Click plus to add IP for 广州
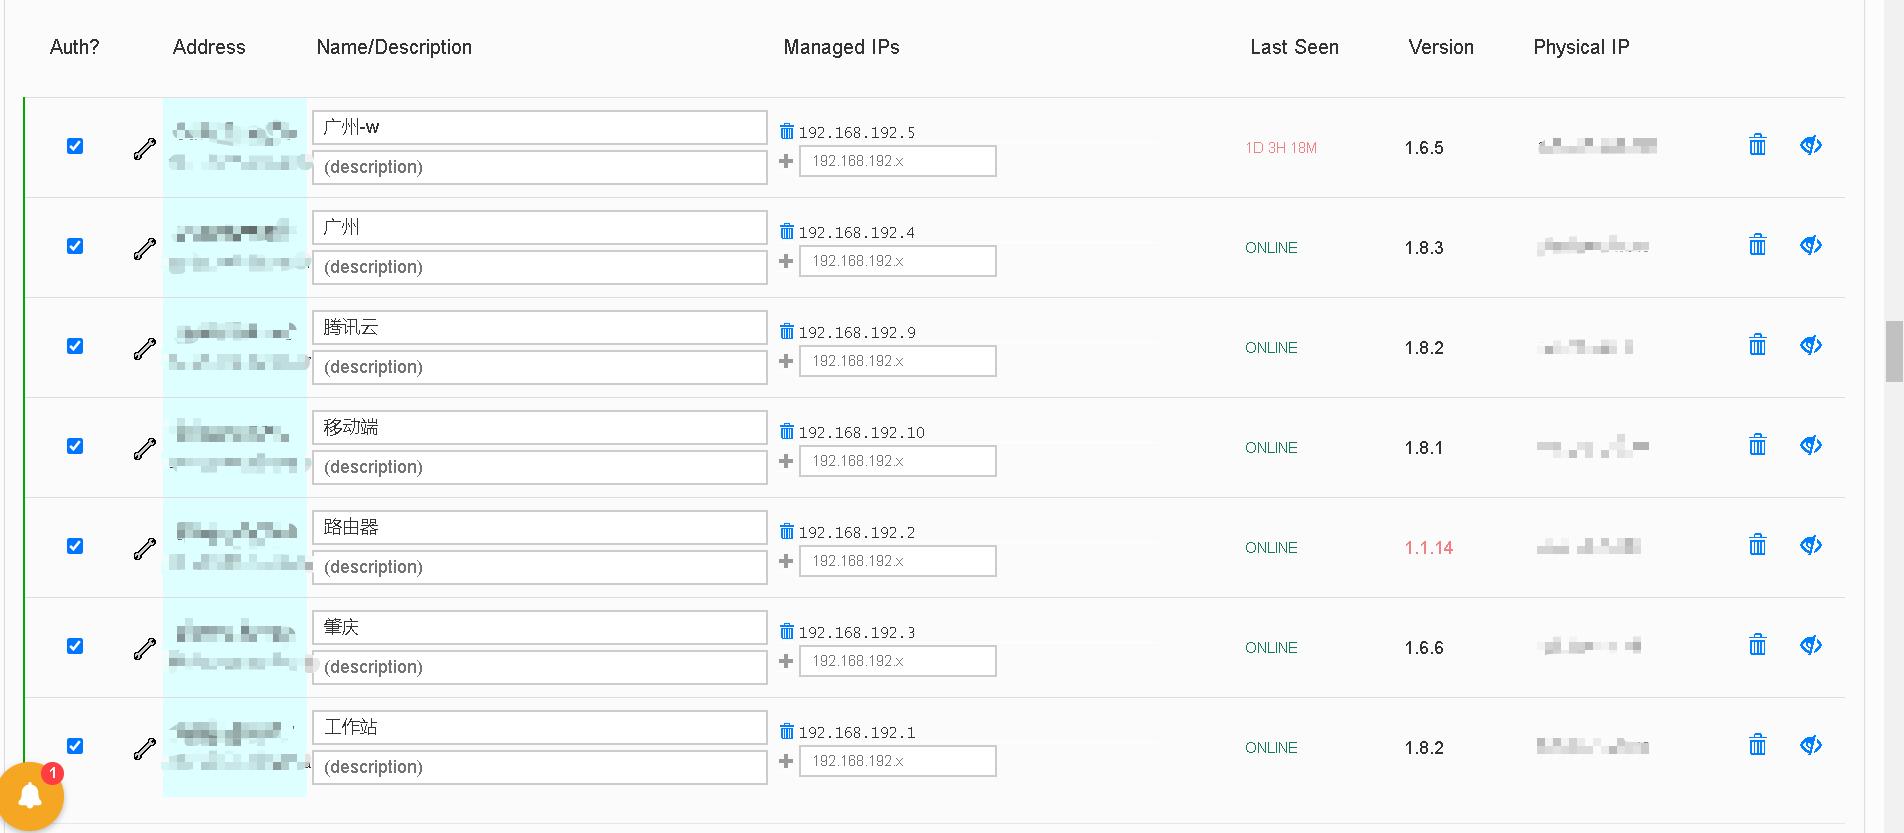This screenshot has width=1904, height=833. (x=786, y=261)
